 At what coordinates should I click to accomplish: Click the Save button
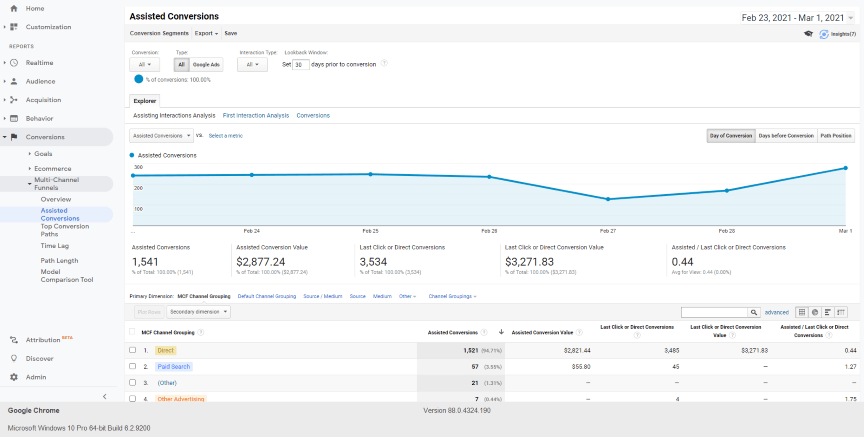tap(231, 33)
